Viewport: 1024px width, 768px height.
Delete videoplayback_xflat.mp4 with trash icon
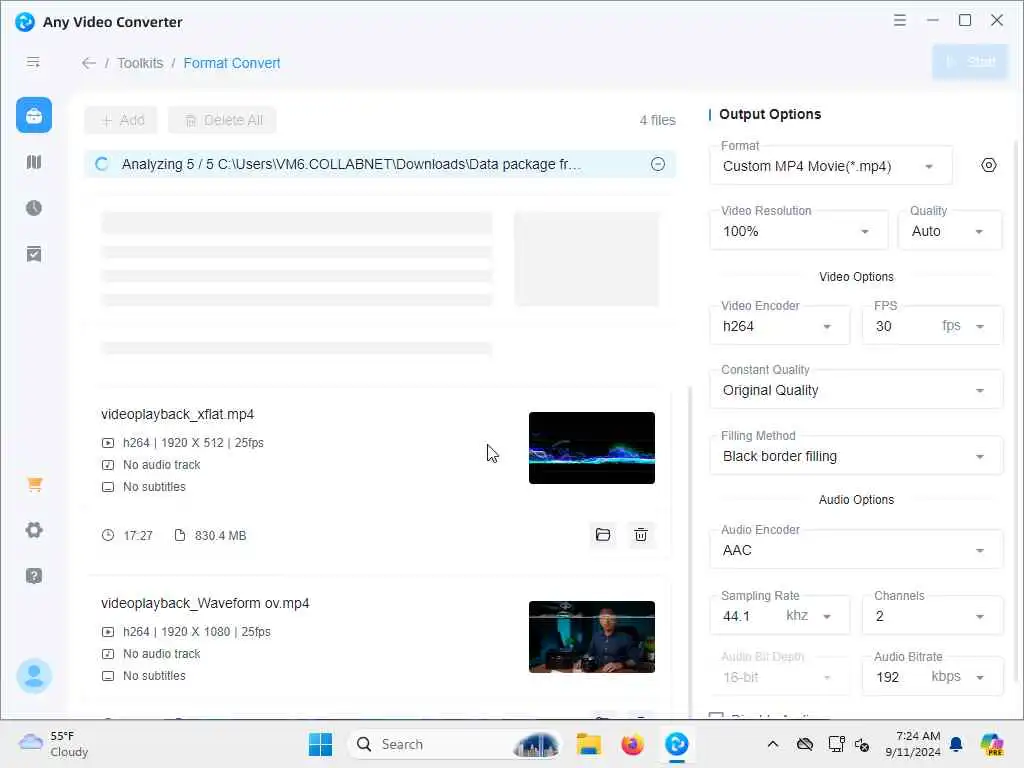point(641,535)
